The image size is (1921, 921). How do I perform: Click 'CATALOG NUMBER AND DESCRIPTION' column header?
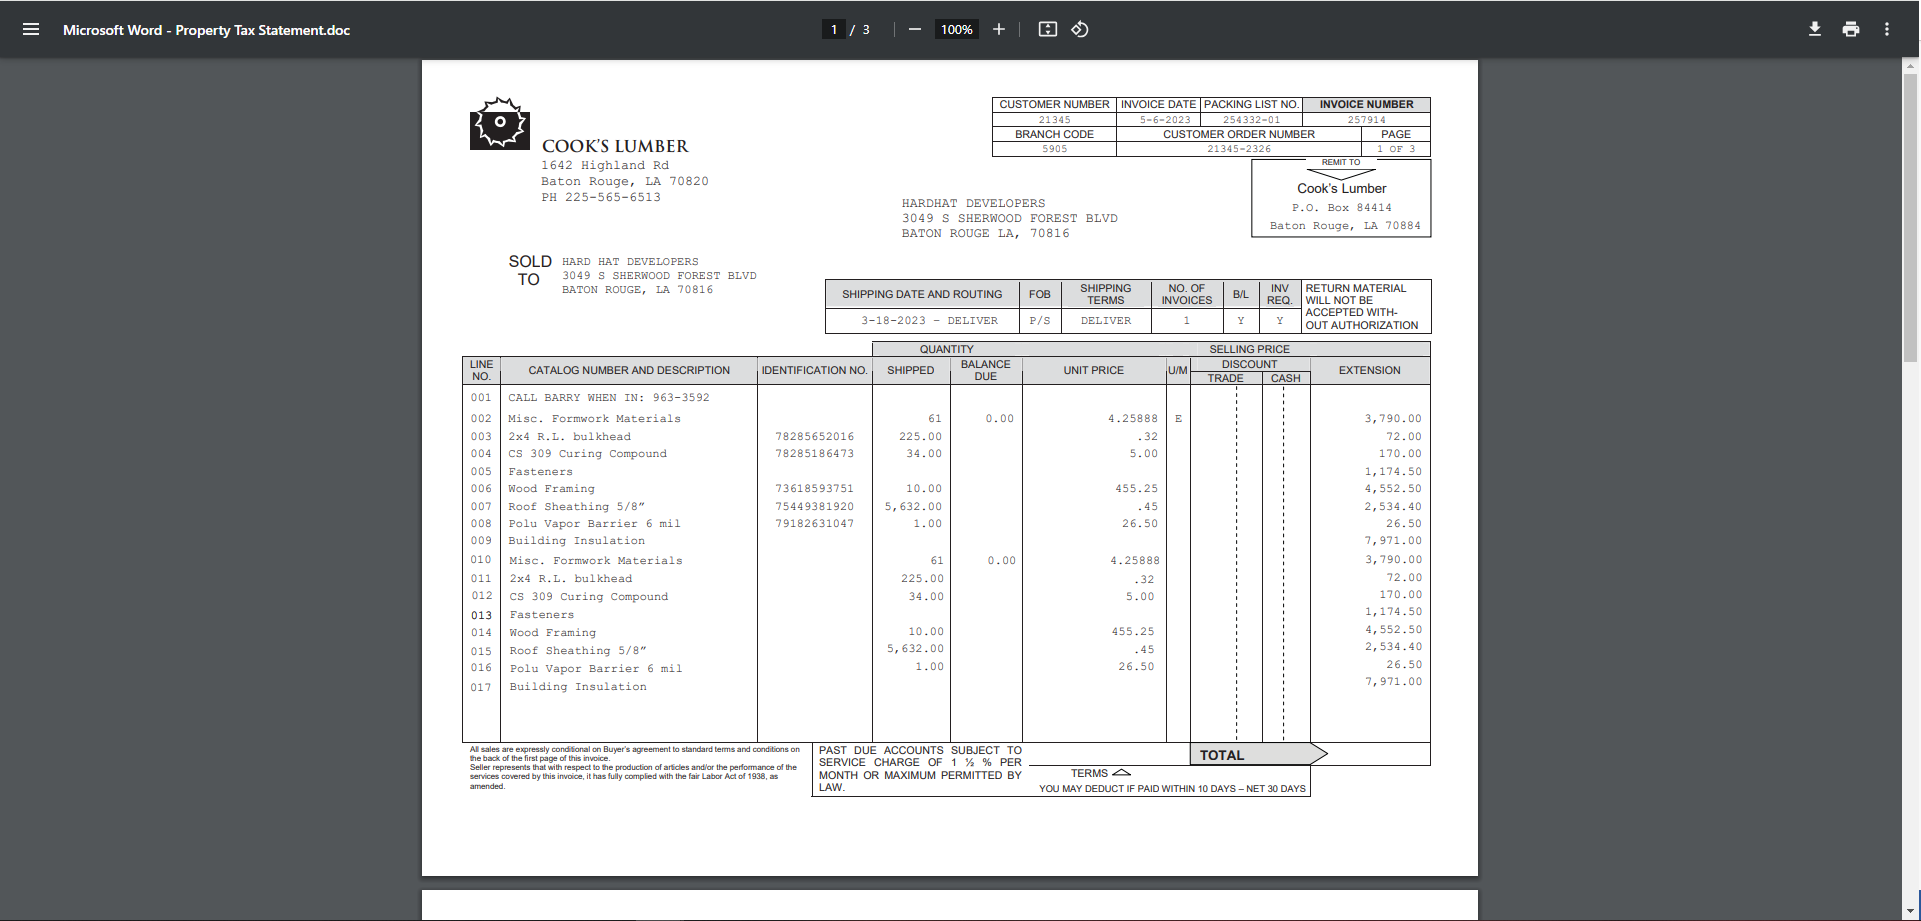click(629, 370)
